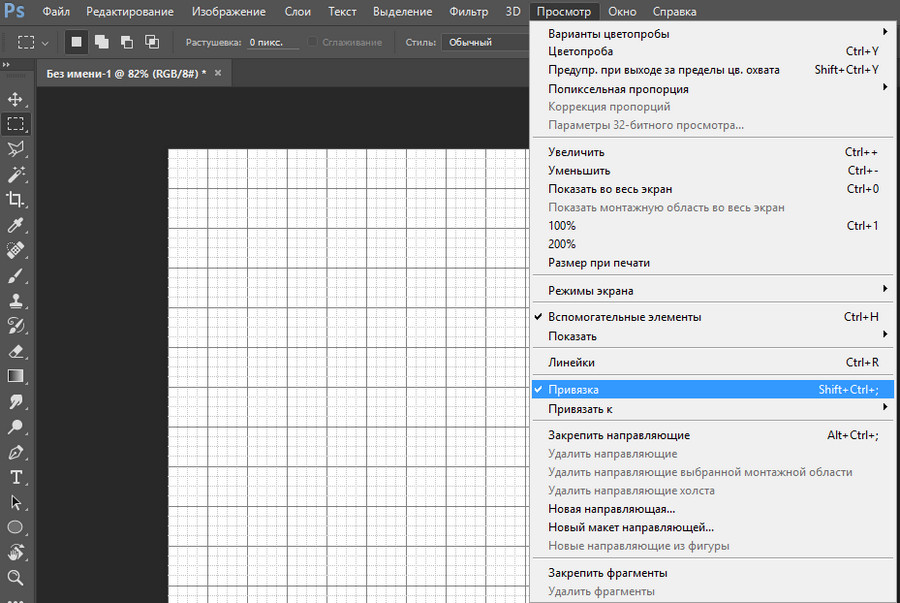Select the Rectangular Marquee tool
This screenshot has height=603, width=900.
coord(15,124)
